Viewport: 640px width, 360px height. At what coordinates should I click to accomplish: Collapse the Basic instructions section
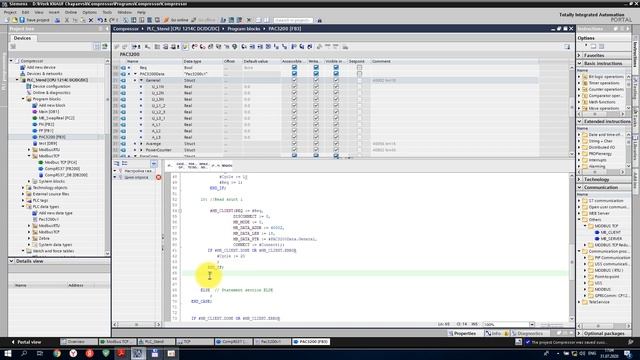point(580,63)
